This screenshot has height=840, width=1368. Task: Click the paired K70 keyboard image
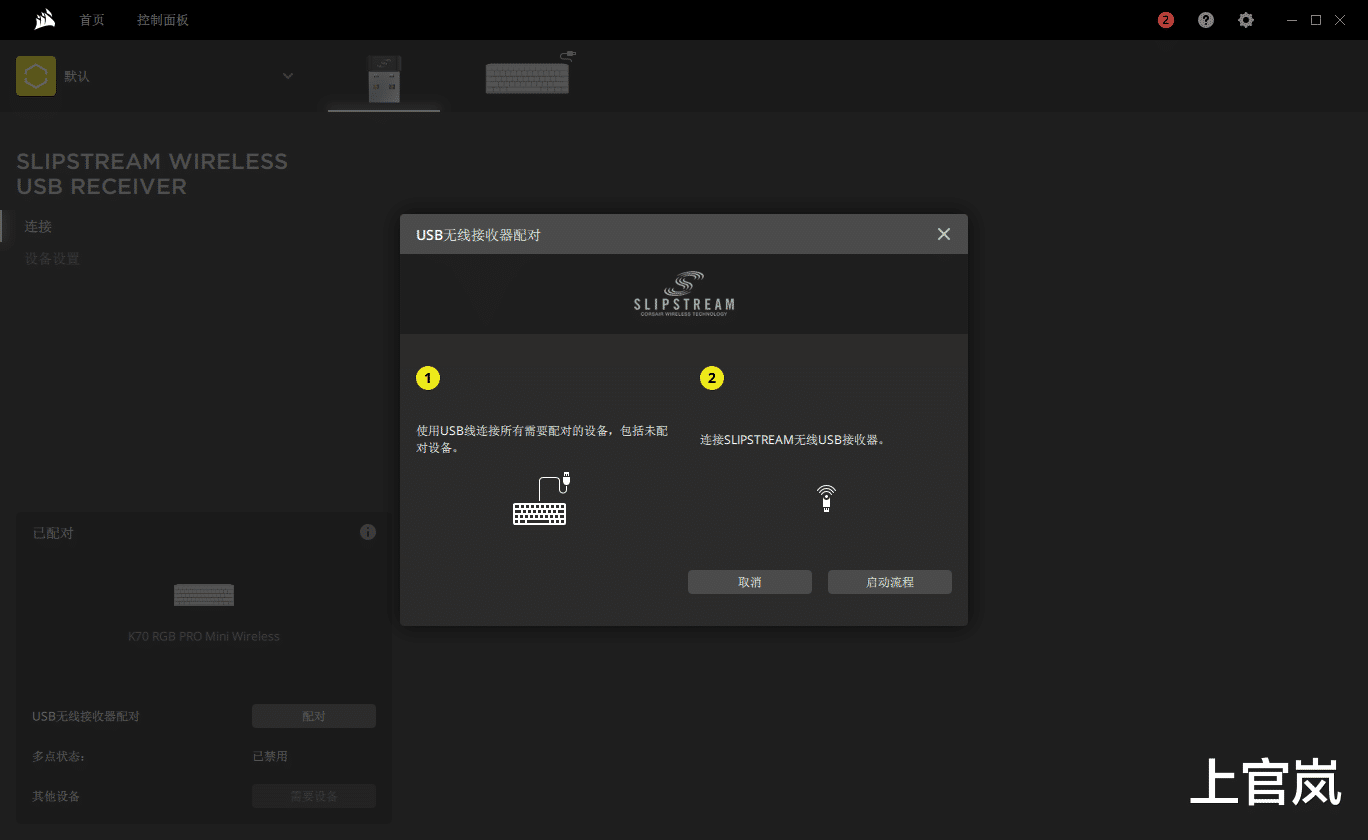coord(204,595)
